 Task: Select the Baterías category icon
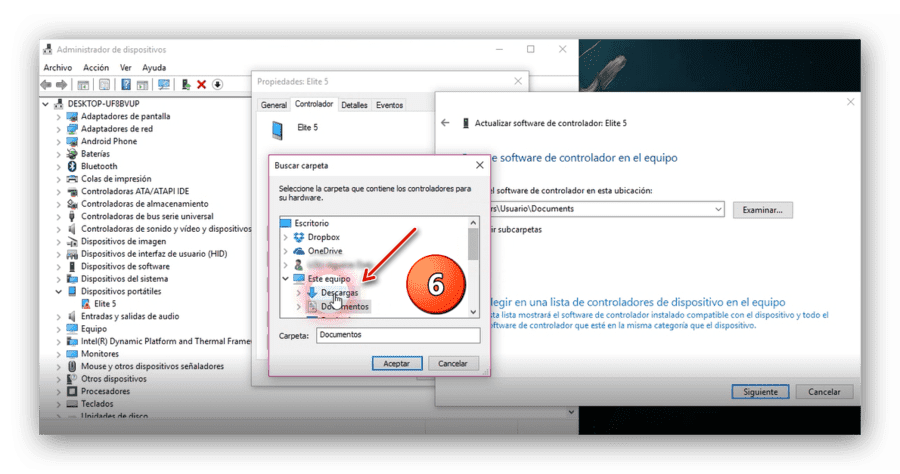72,154
